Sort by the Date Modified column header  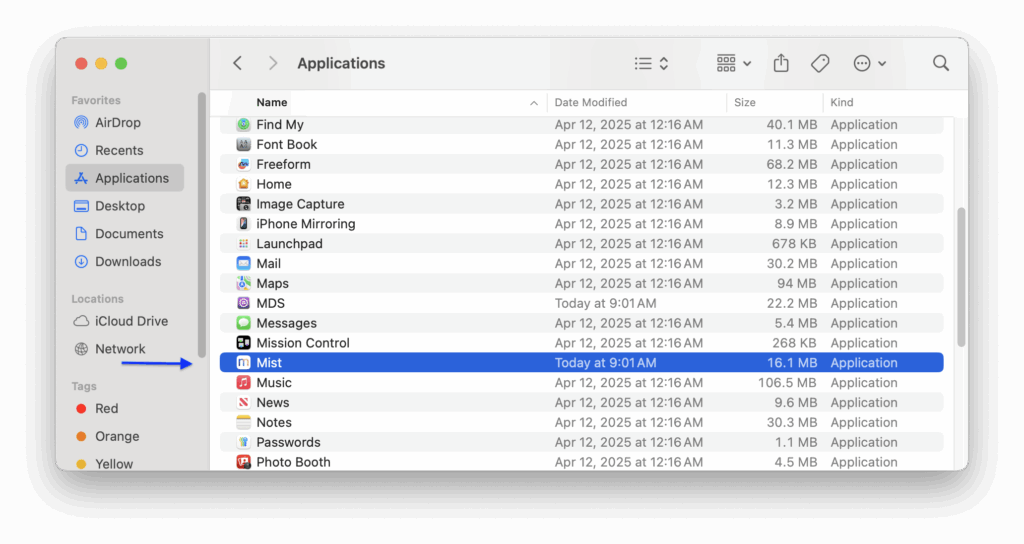pos(590,103)
